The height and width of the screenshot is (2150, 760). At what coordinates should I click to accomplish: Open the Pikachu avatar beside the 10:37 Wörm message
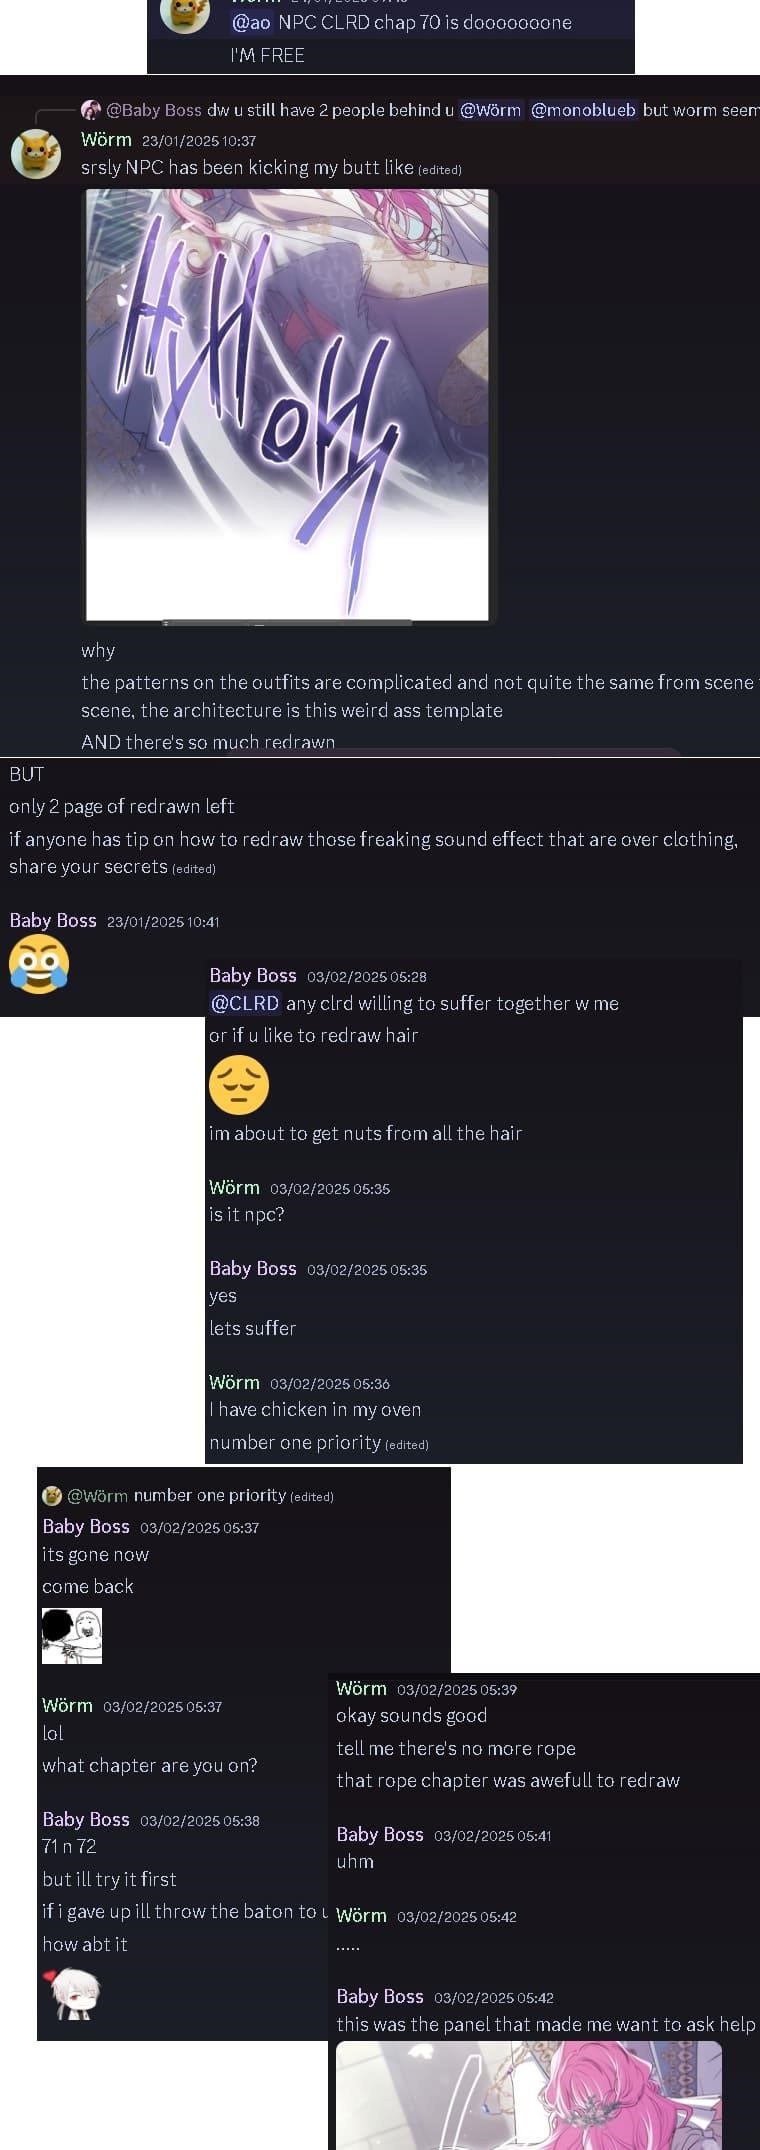click(x=36, y=154)
